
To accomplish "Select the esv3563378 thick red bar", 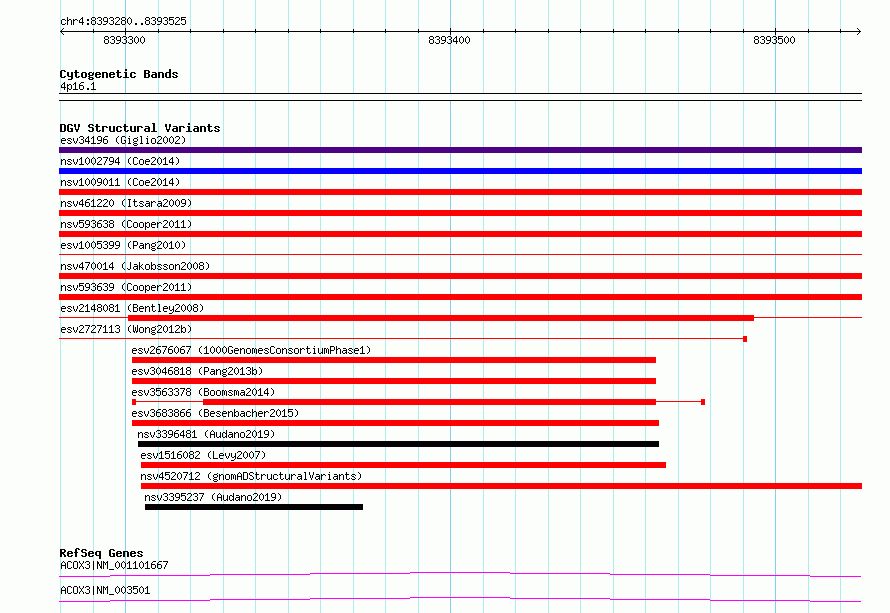I will (430, 402).
